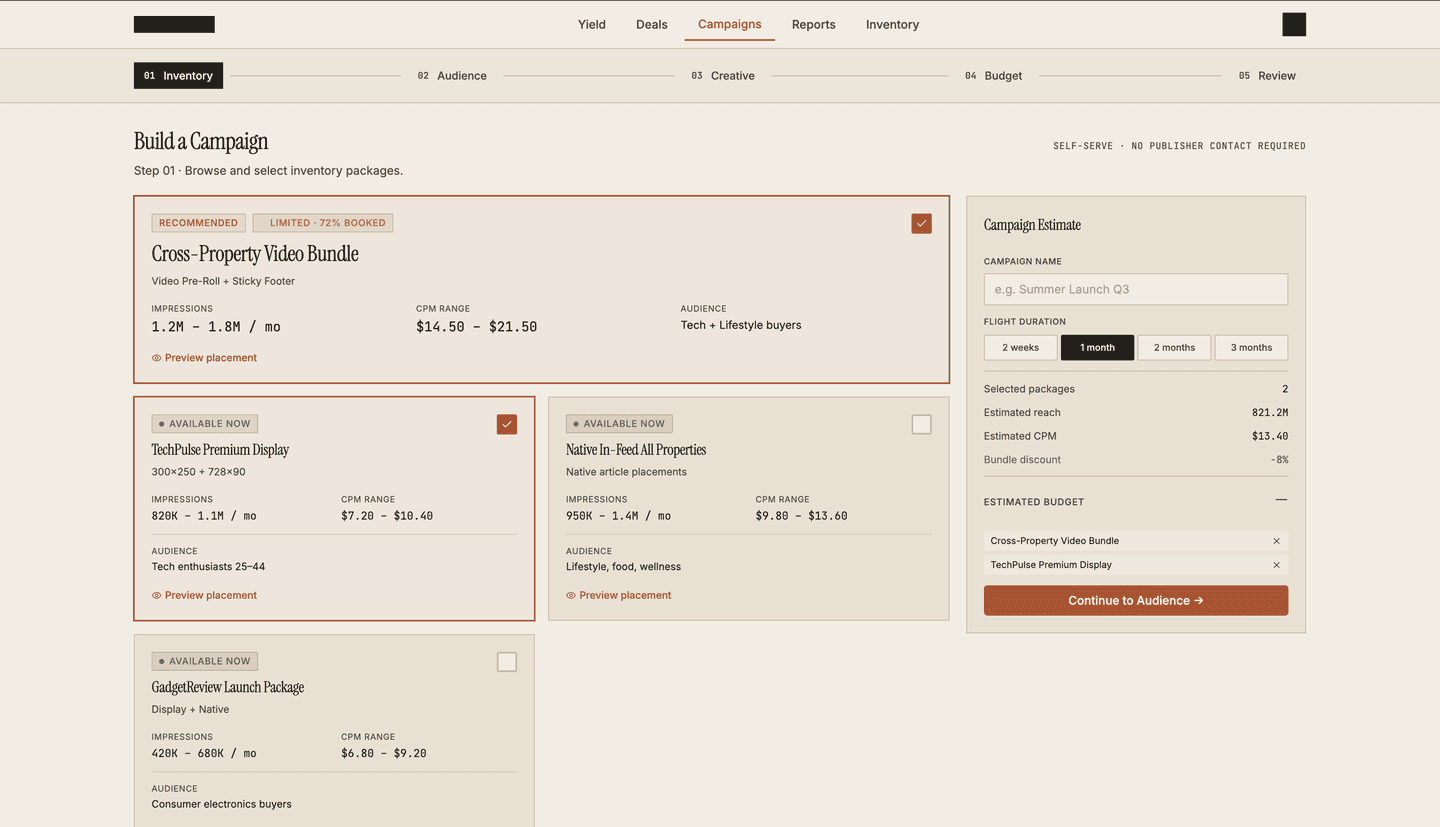This screenshot has width=1440, height=827.
Task: Preview the GadgetReview Launch Package placement
Action: pos(157,822)
